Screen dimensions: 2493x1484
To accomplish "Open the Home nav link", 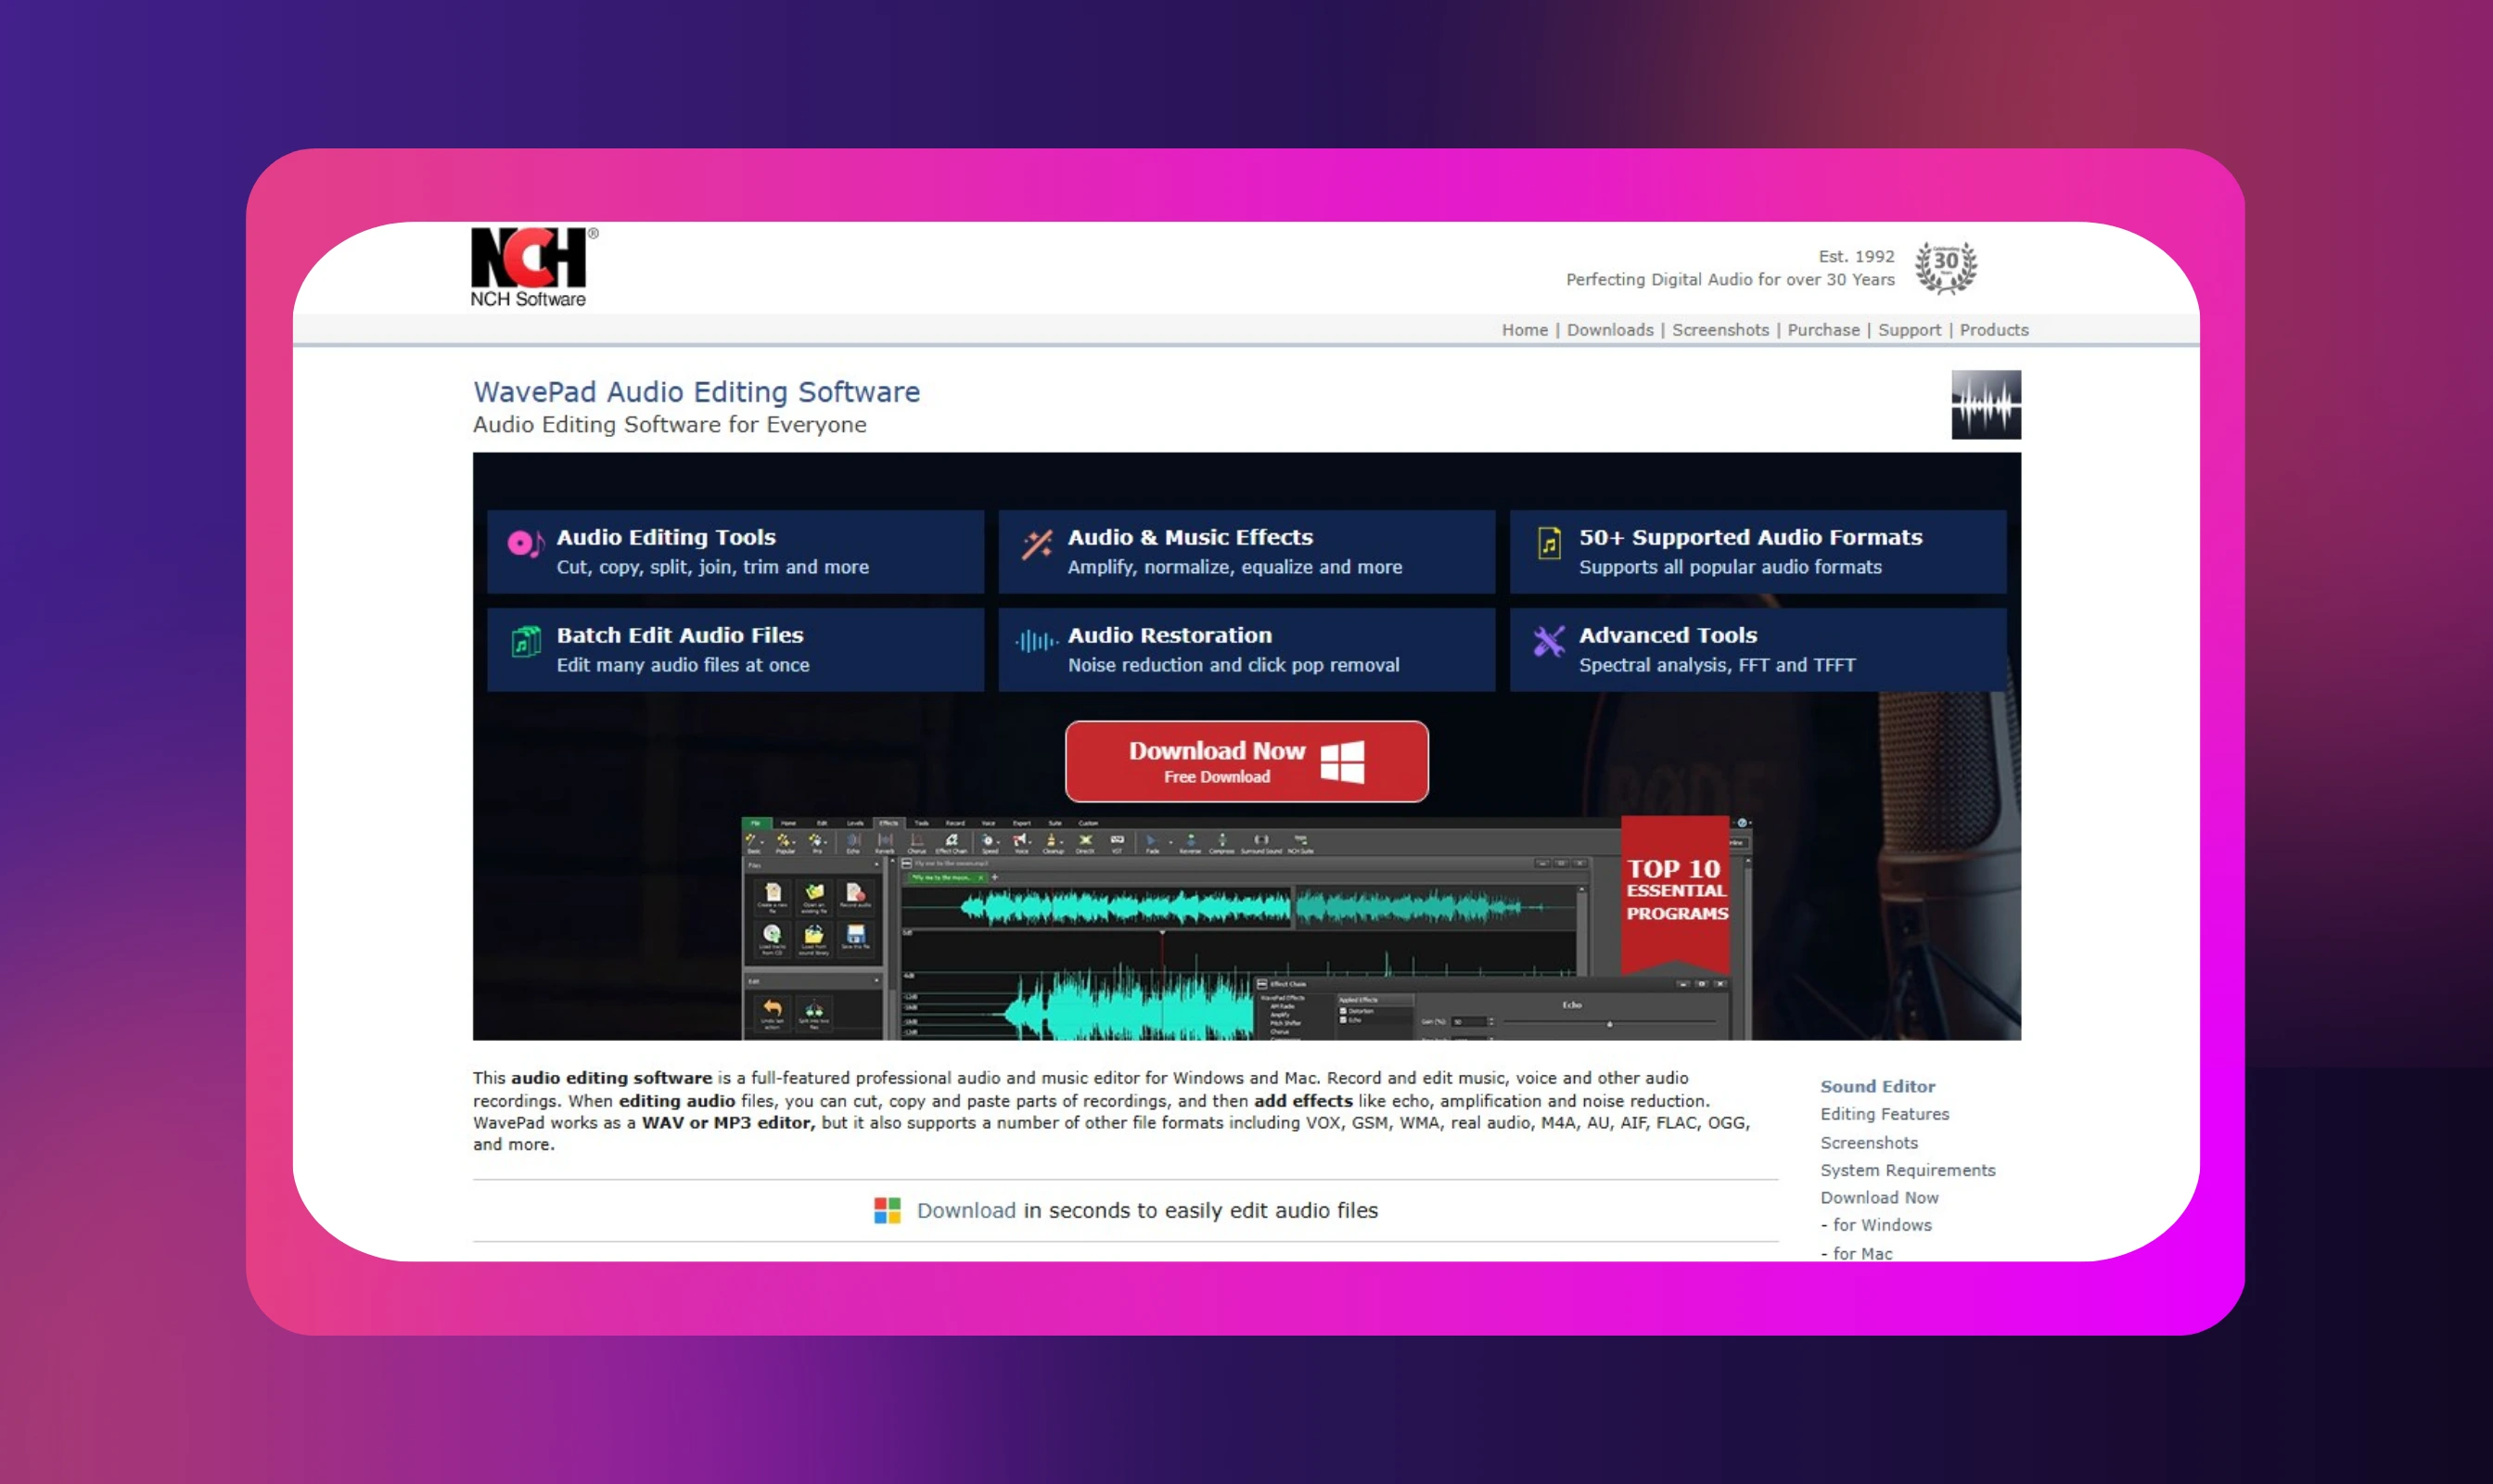I will pos(1524,330).
